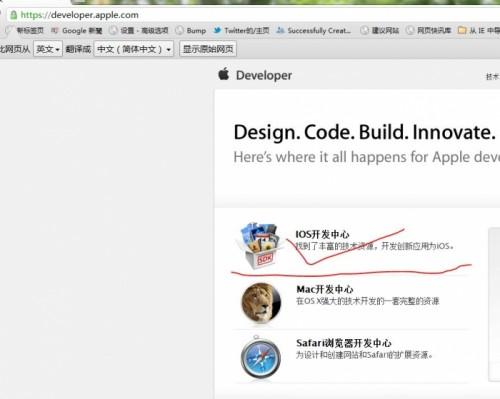Image resolution: width=500 pixels, height=399 pixels.
Task: Open the Mac开发中心 link
Action: coord(325,289)
